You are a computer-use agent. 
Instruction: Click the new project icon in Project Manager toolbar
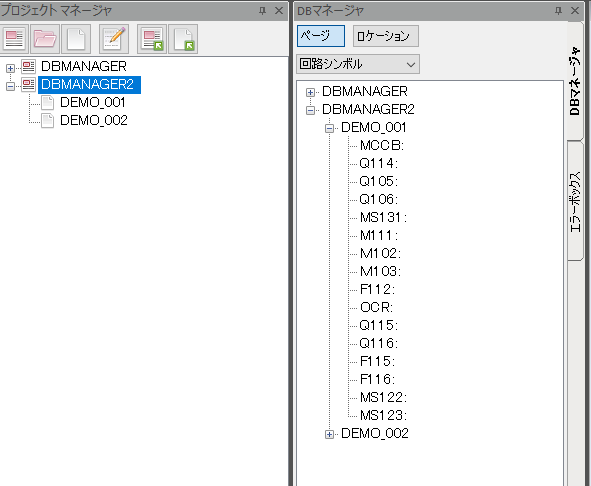tap(14, 39)
